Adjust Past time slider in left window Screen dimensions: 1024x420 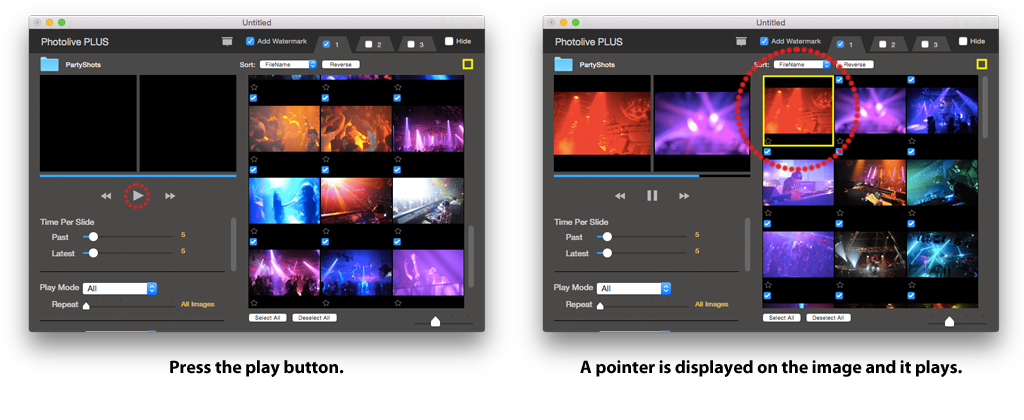pyautogui.click(x=93, y=236)
